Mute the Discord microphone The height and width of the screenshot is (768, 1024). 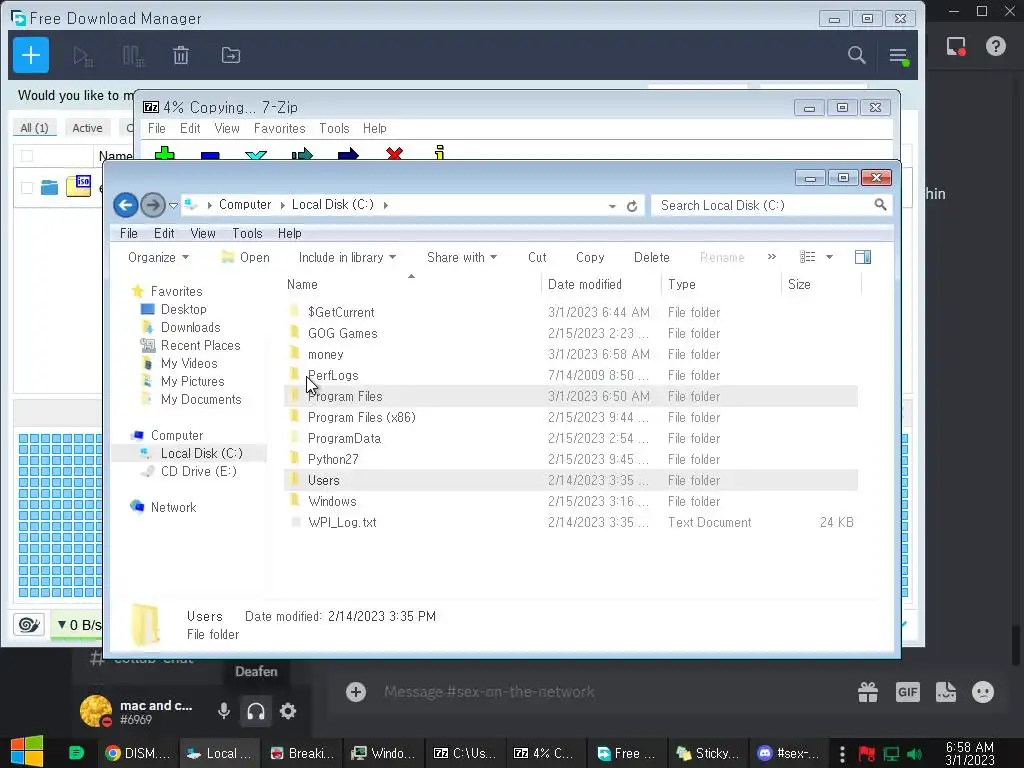(x=223, y=711)
